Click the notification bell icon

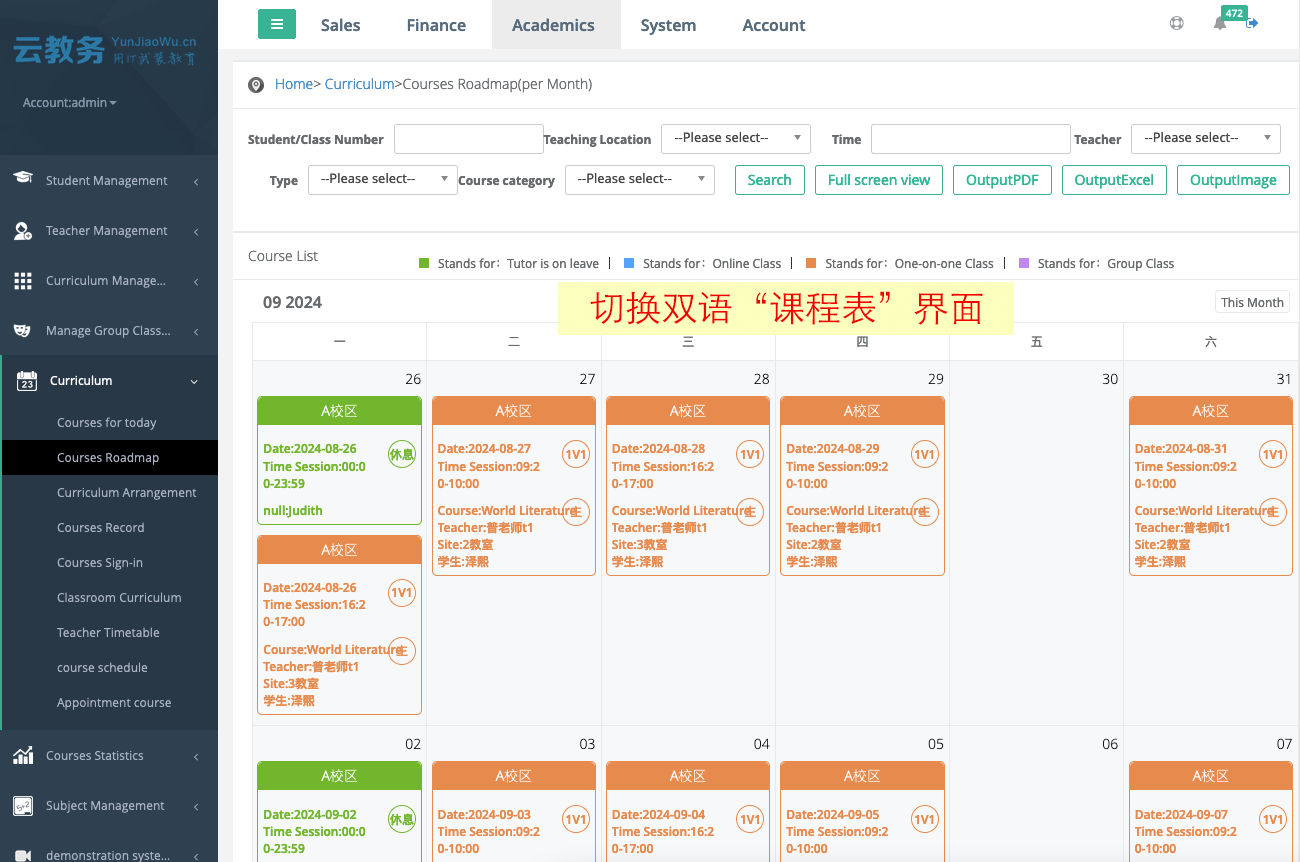1219,24
